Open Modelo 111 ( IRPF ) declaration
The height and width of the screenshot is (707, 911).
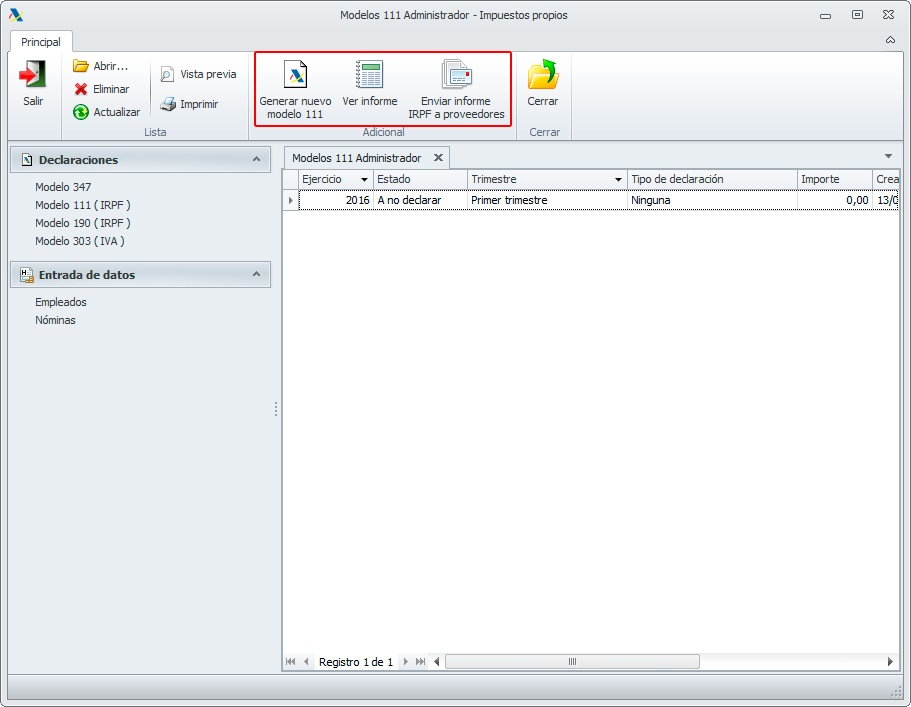coord(83,205)
